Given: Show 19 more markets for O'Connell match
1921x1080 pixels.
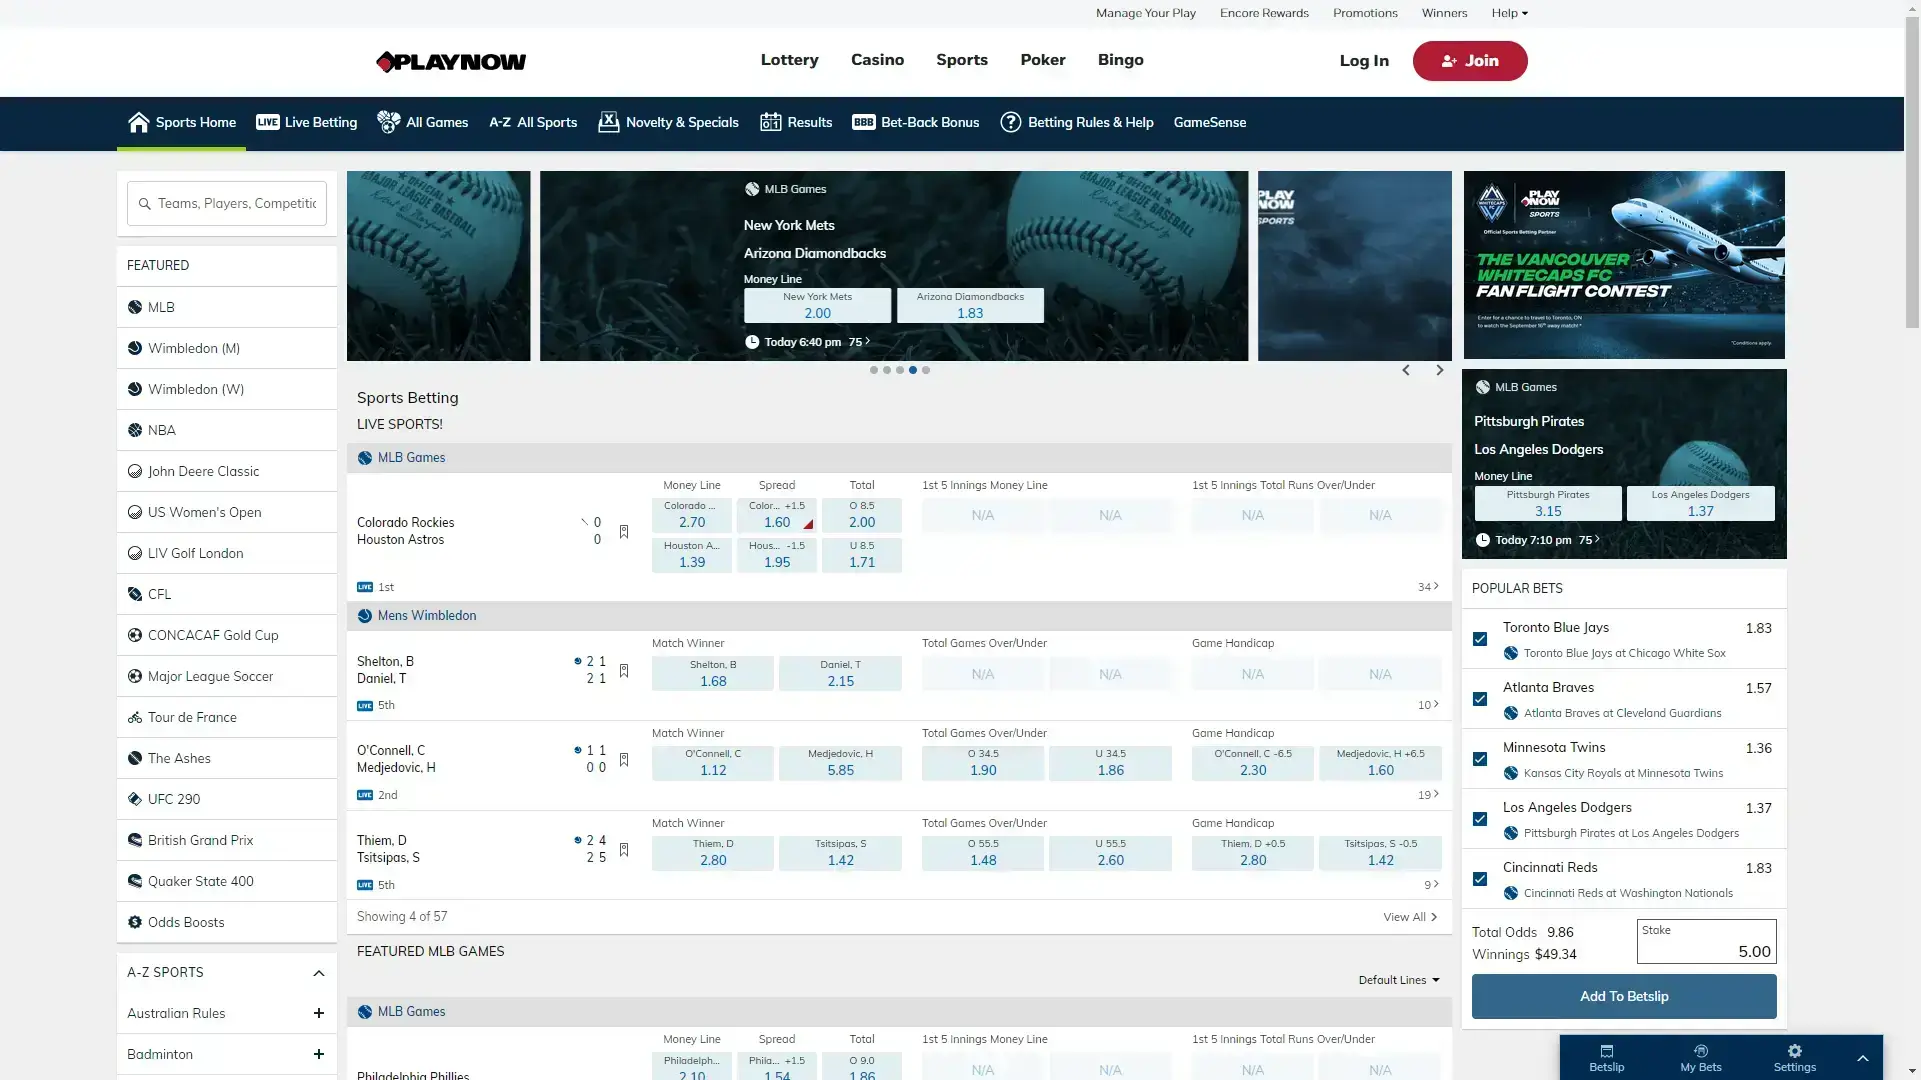Looking at the screenshot, I should tap(1428, 795).
